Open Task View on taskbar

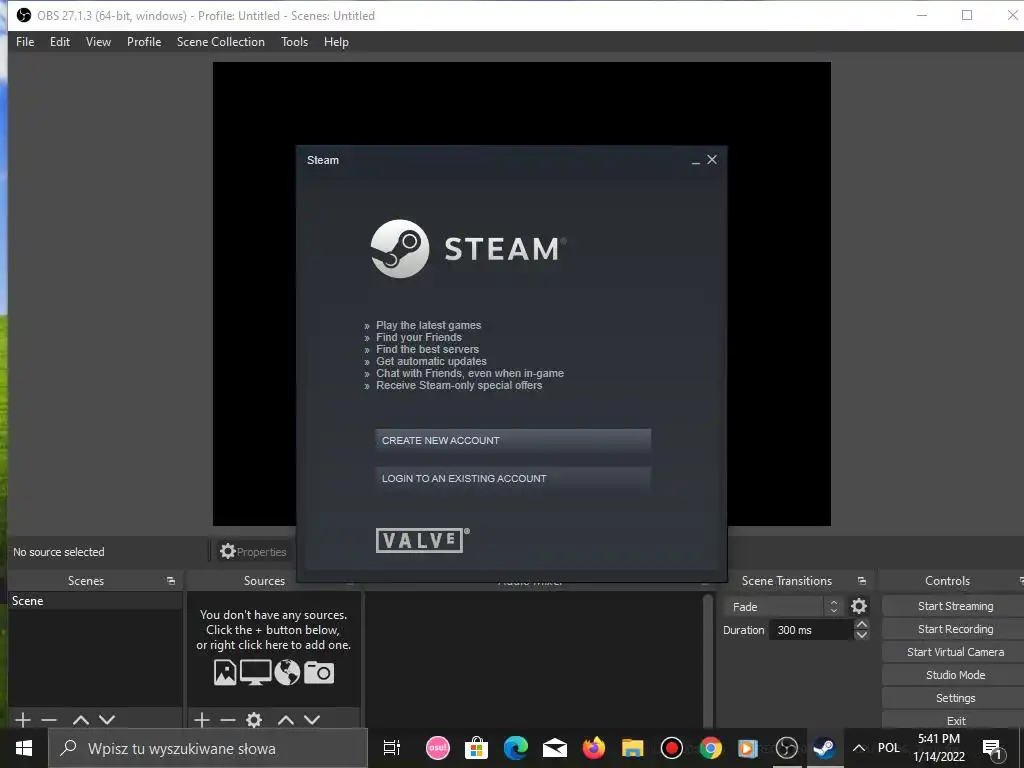click(391, 748)
